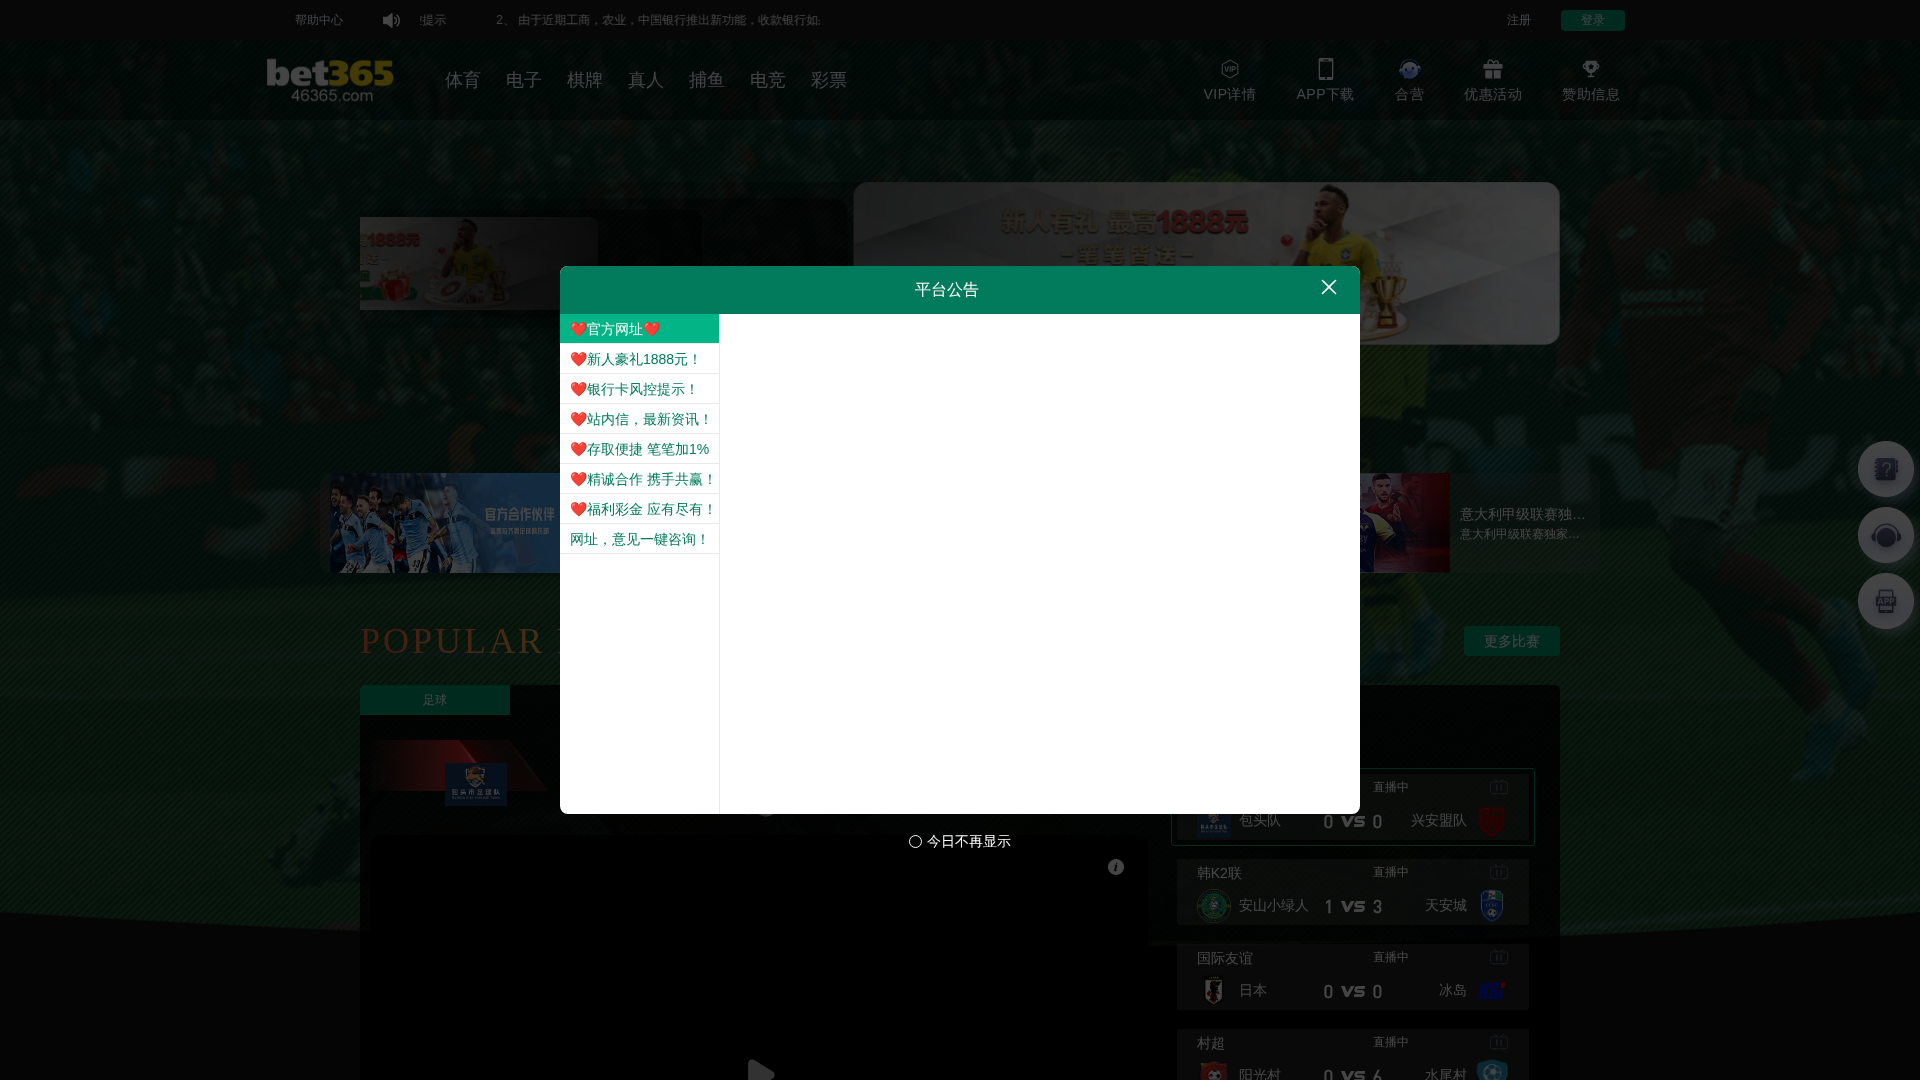Image resolution: width=1920 pixels, height=1080 pixels.
Task: Click the 注册 register link
Action: (1518, 20)
